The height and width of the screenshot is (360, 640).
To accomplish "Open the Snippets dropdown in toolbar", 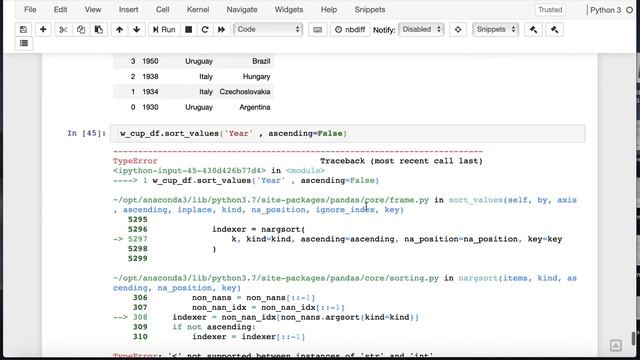I will pyautogui.click(x=496, y=29).
